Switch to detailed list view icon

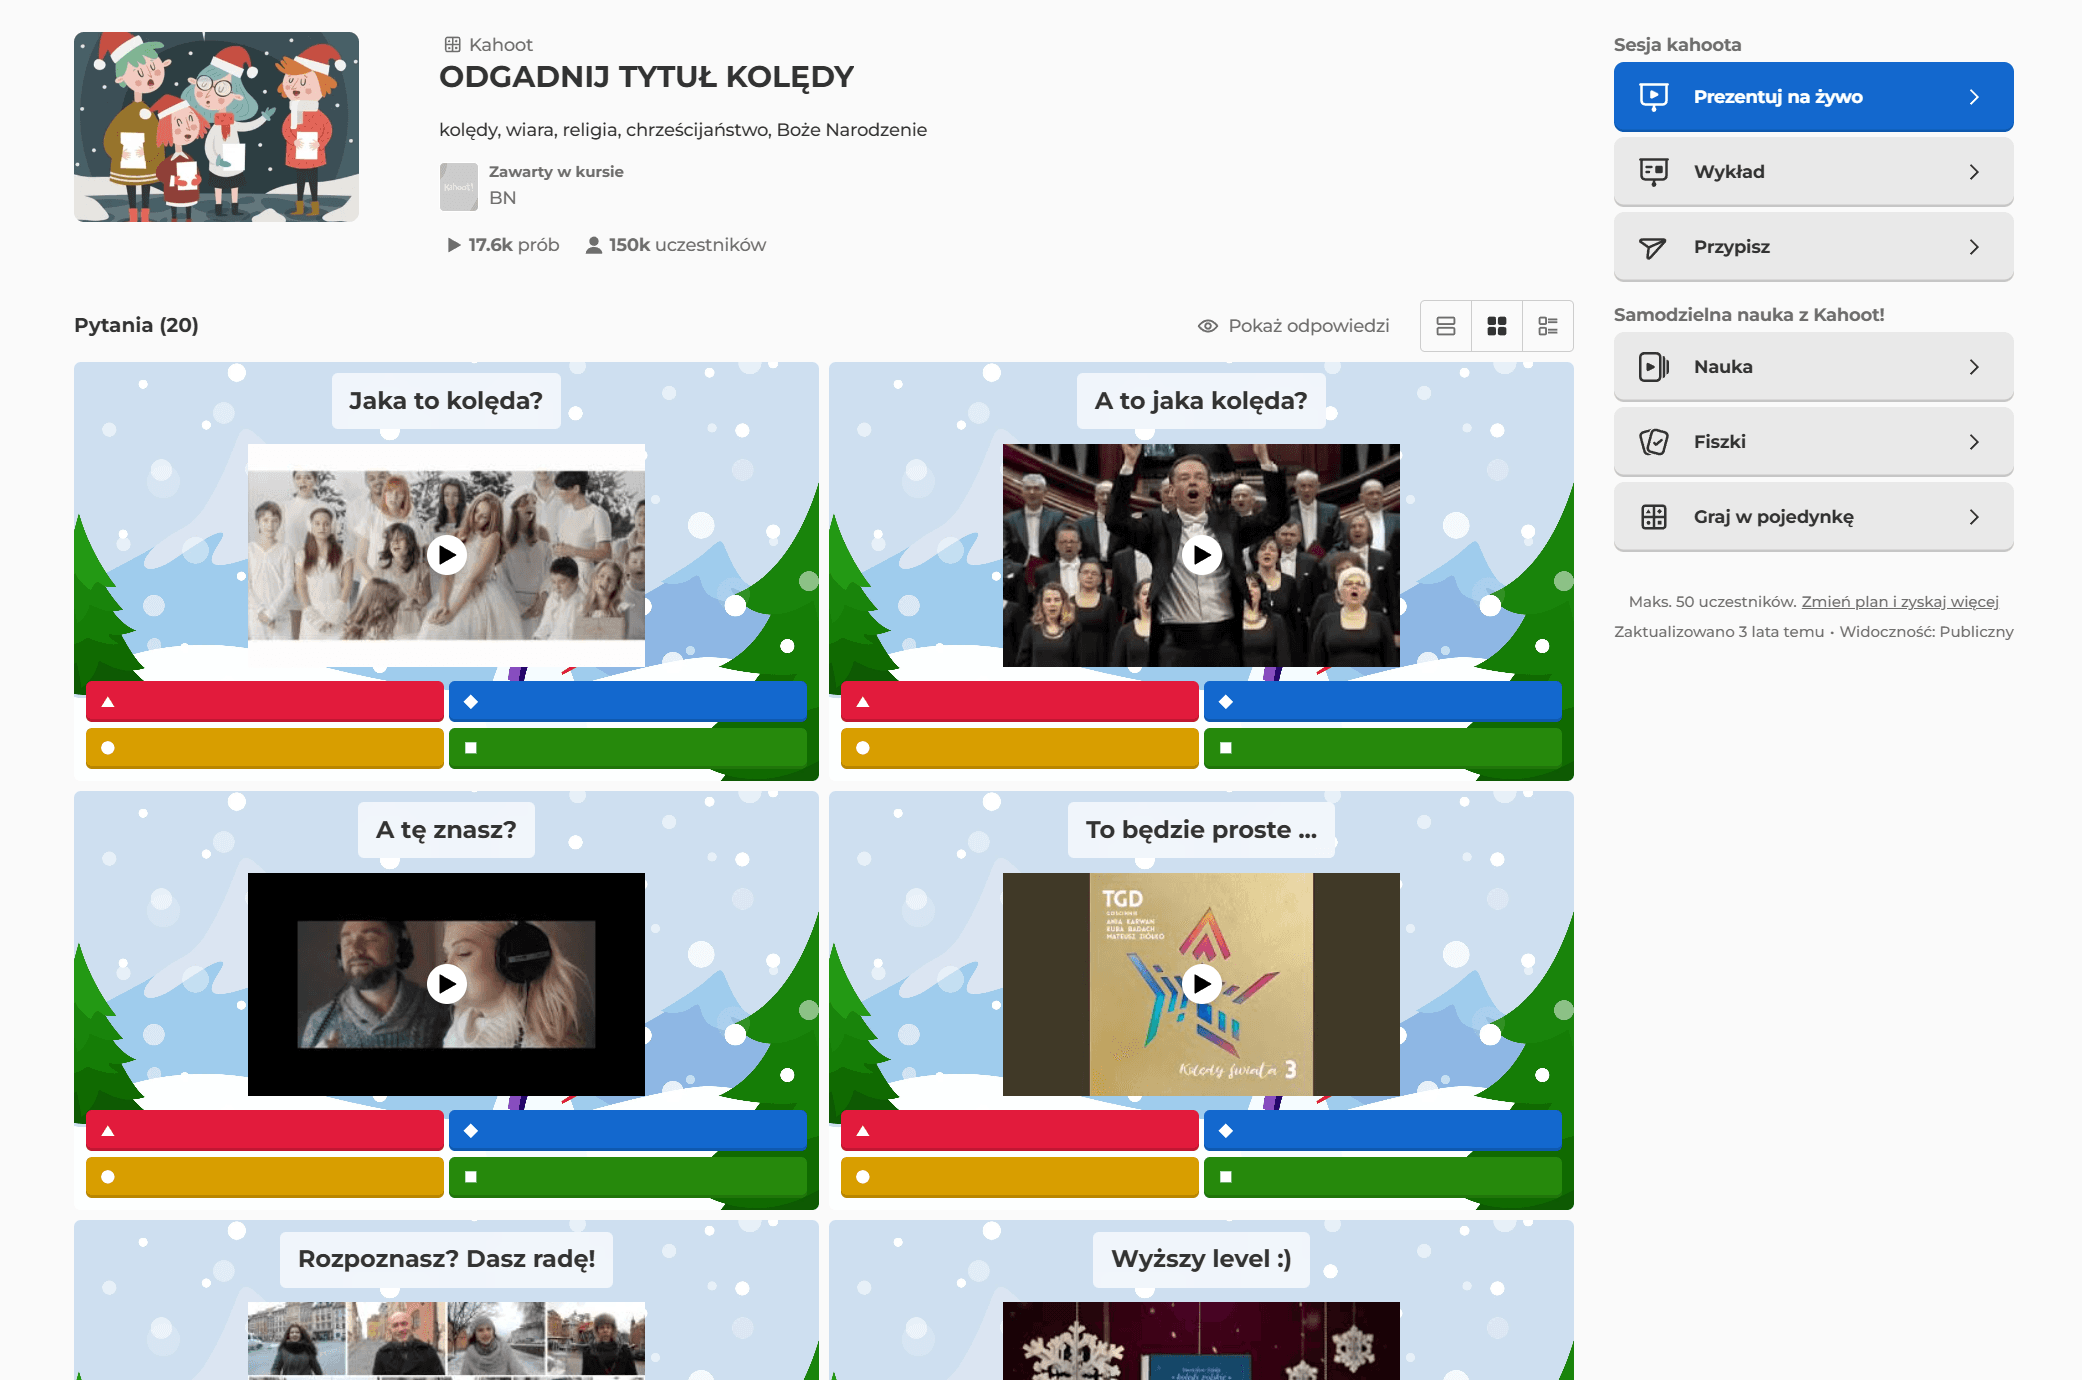pos(1548,326)
